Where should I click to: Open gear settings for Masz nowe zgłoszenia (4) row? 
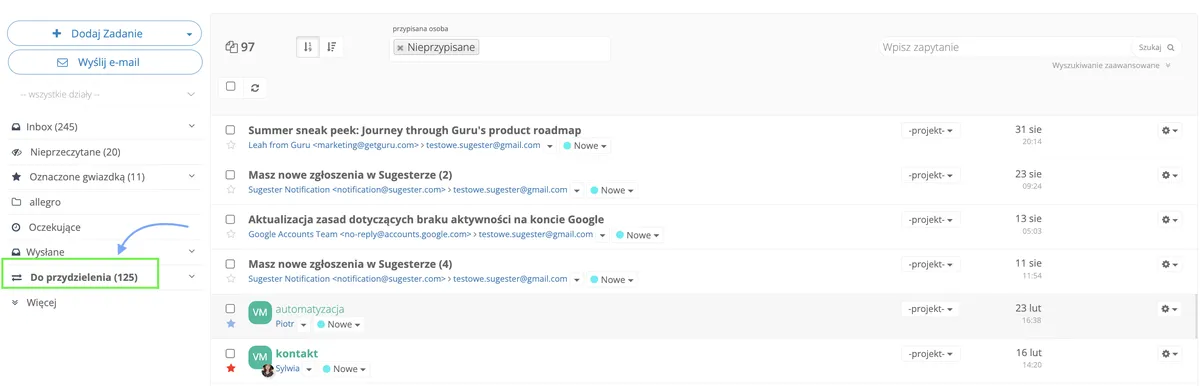coord(1169,264)
